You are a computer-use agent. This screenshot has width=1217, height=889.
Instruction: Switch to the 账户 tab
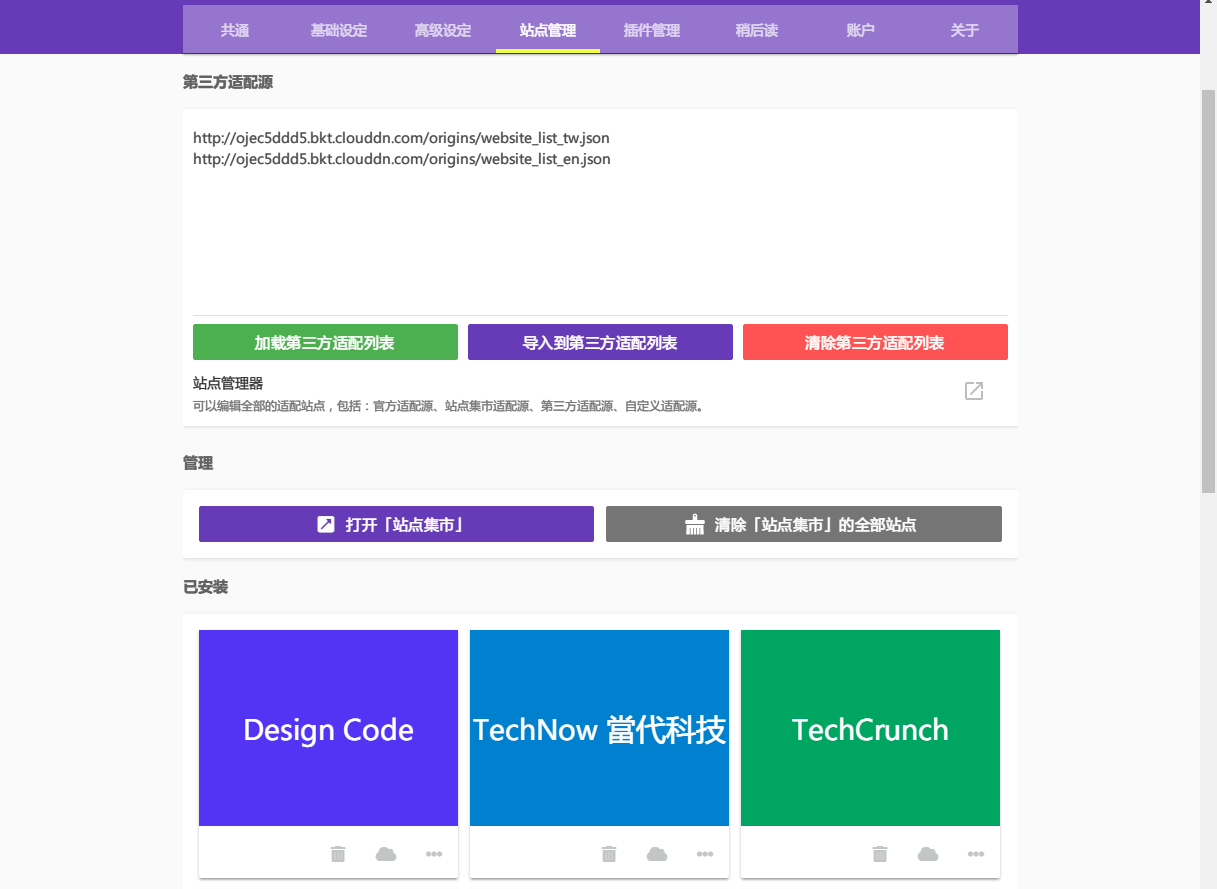coord(860,30)
